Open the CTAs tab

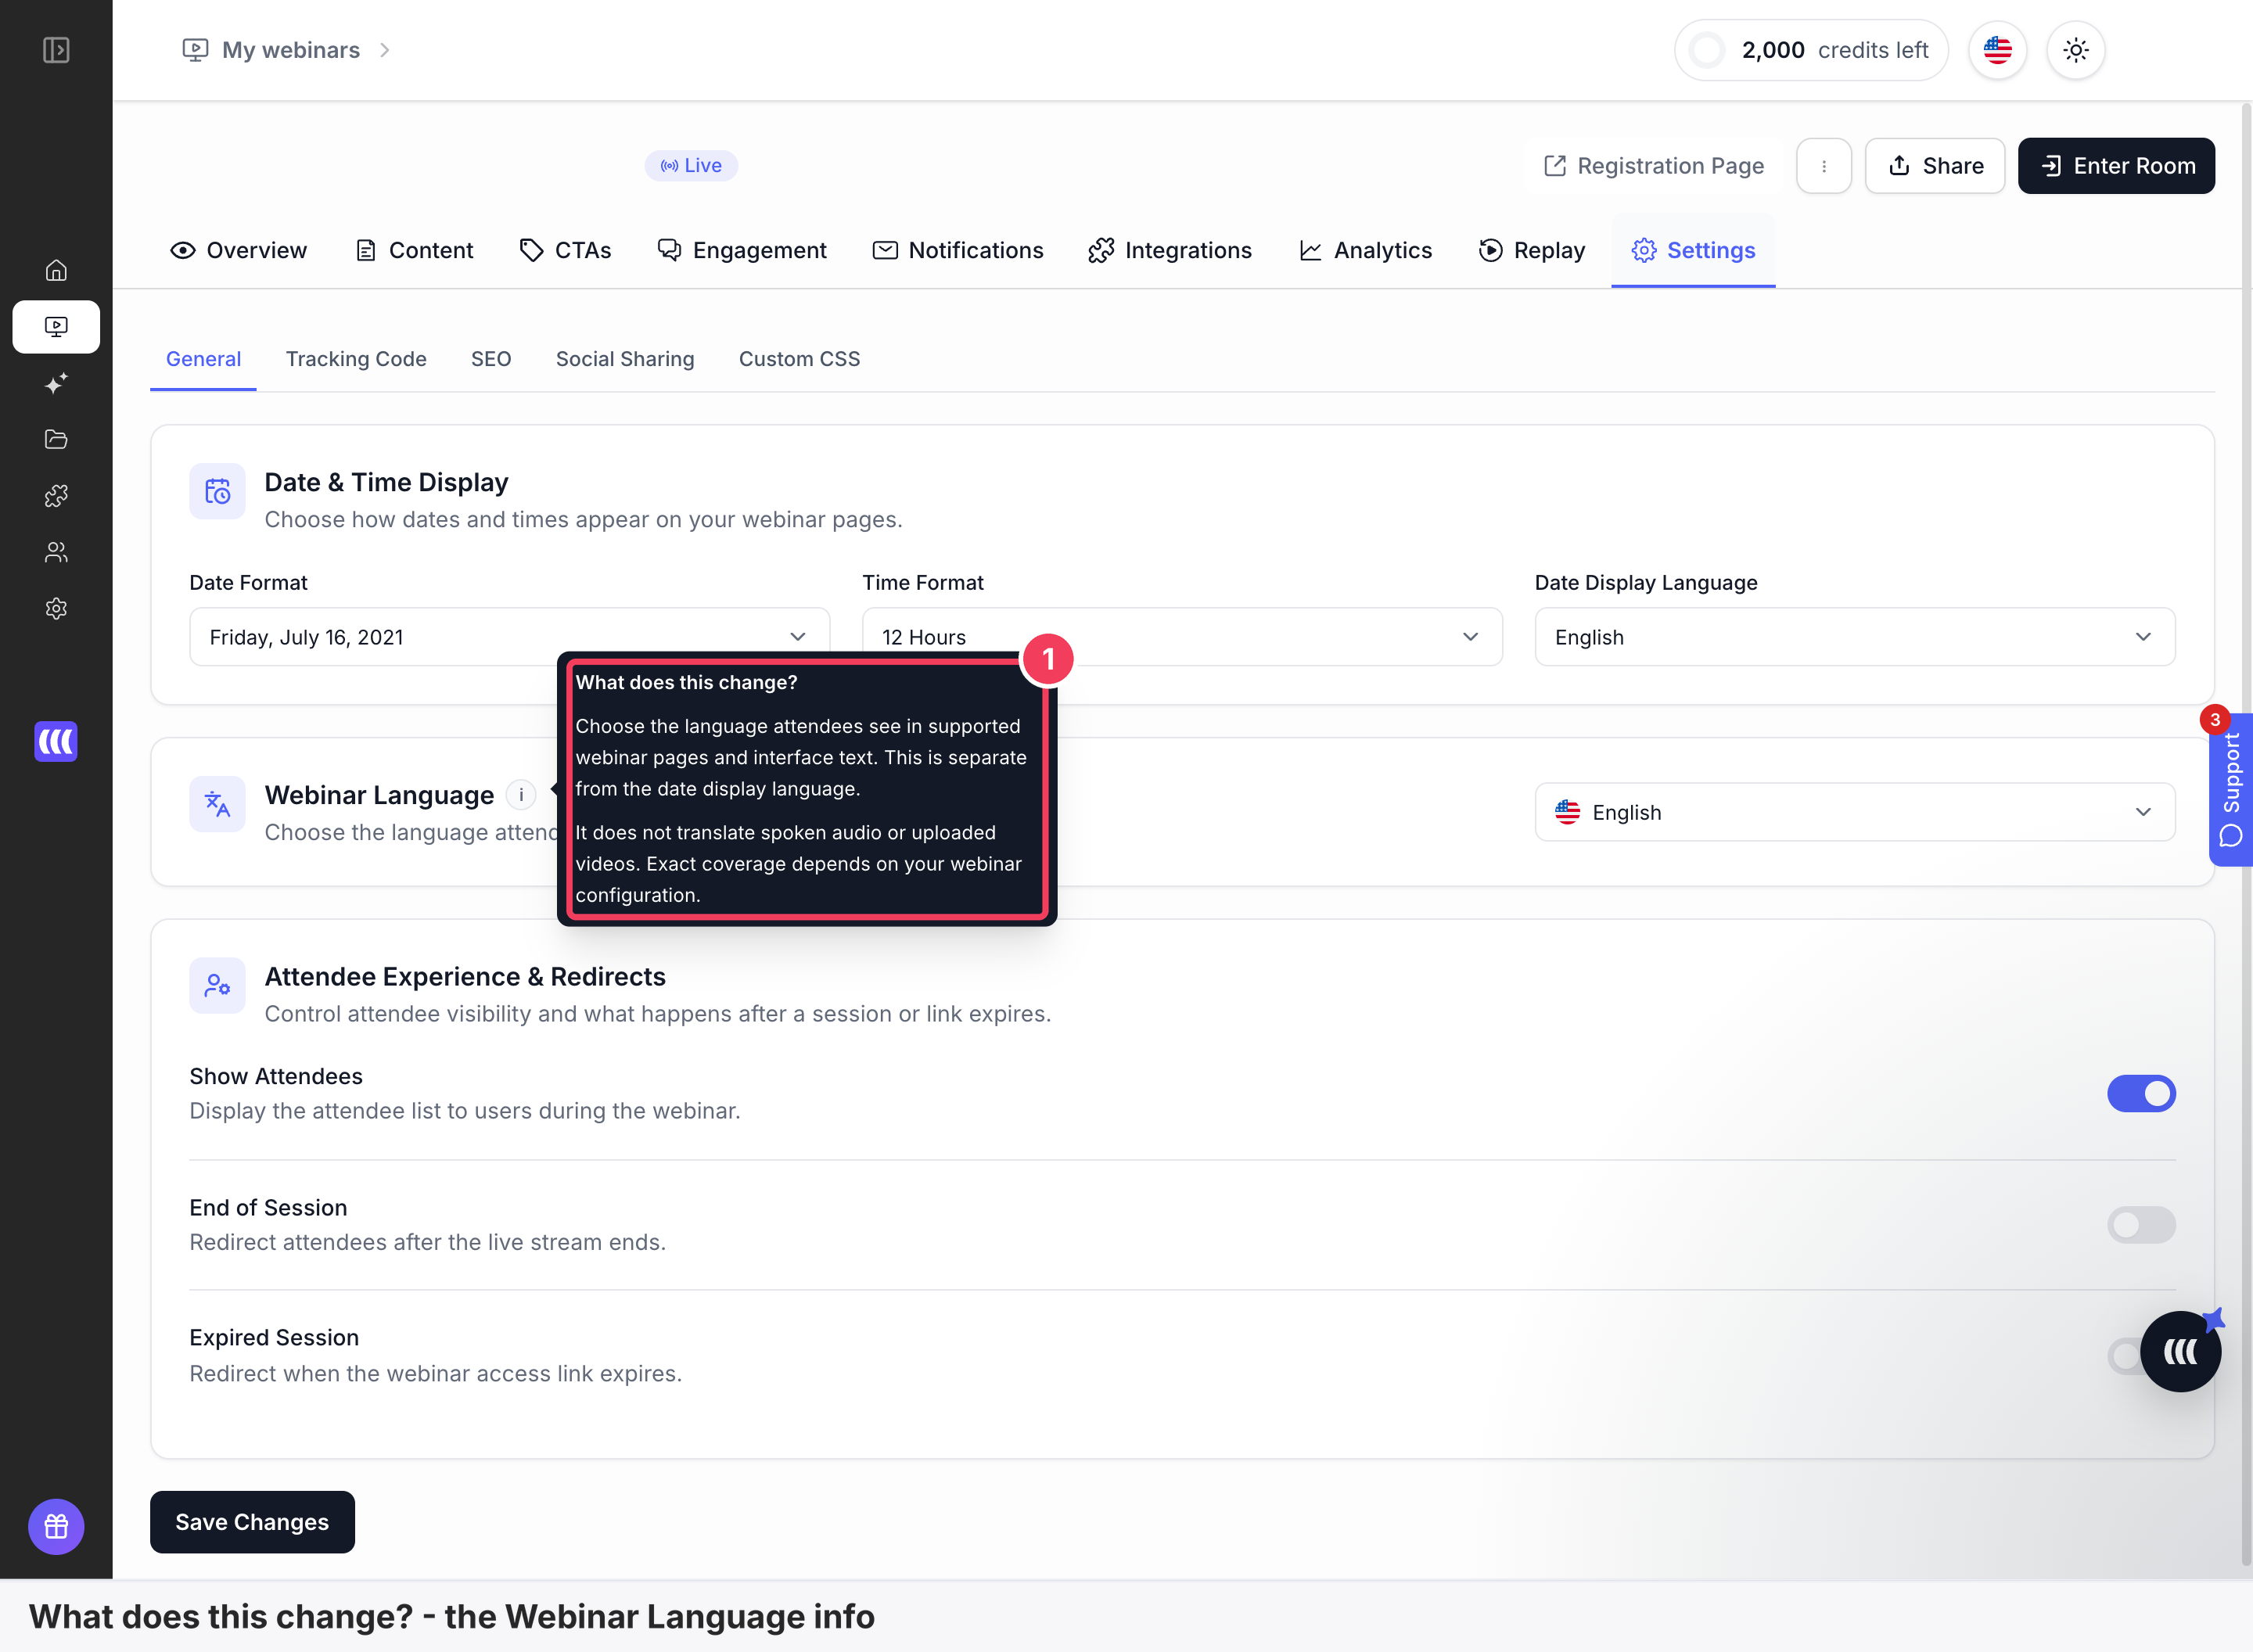565,250
